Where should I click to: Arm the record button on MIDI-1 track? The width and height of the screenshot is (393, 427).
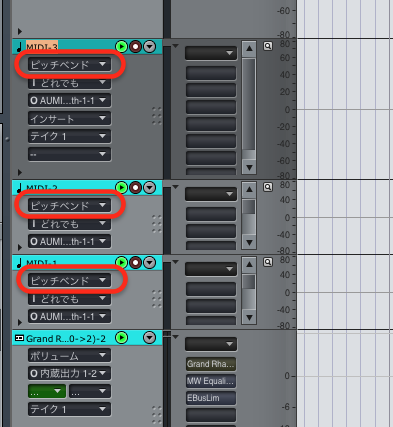(135, 263)
